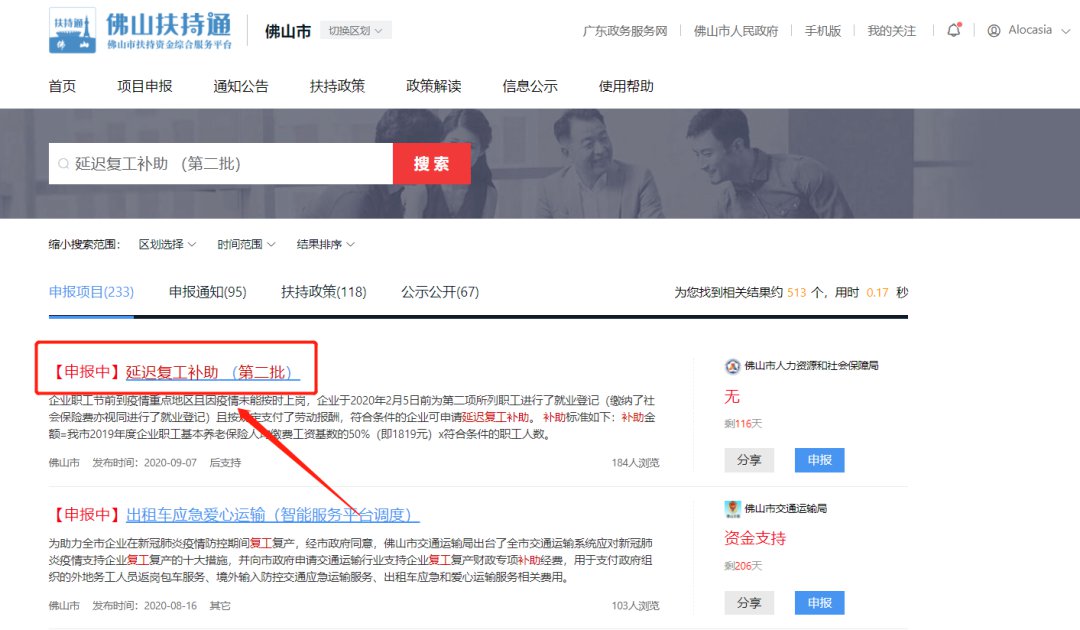
Task: Click the red 搜索 button
Action: [432, 164]
